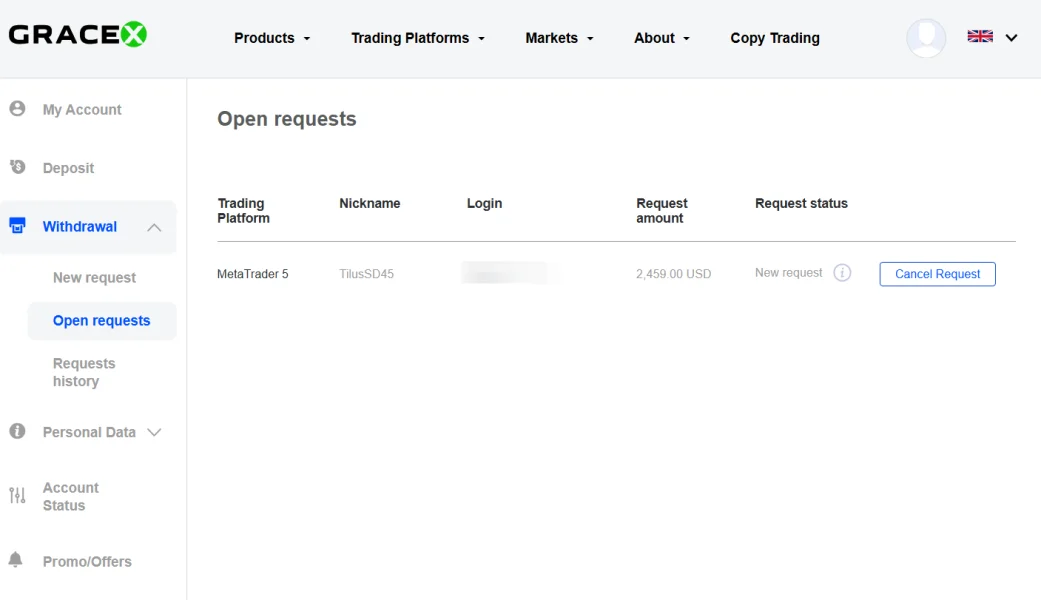
Task: Open the Products dropdown menu
Action: (272, 38)
